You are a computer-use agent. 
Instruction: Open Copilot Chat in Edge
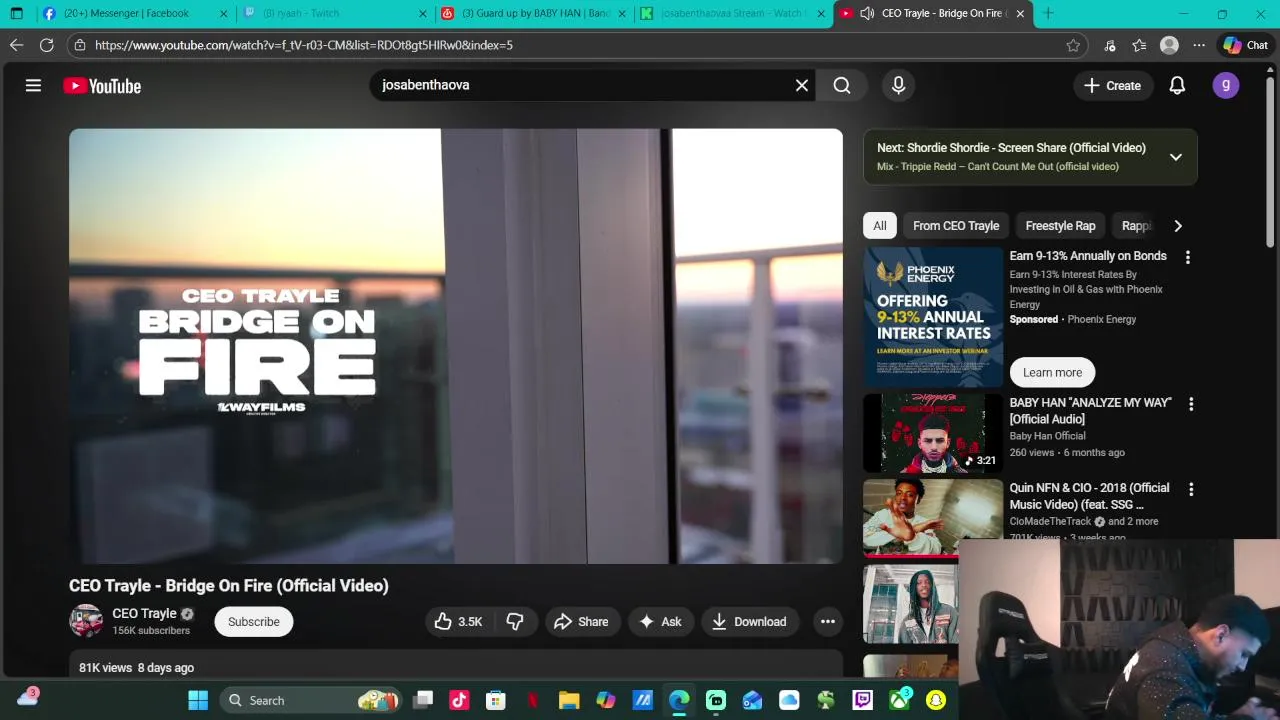1245,45
